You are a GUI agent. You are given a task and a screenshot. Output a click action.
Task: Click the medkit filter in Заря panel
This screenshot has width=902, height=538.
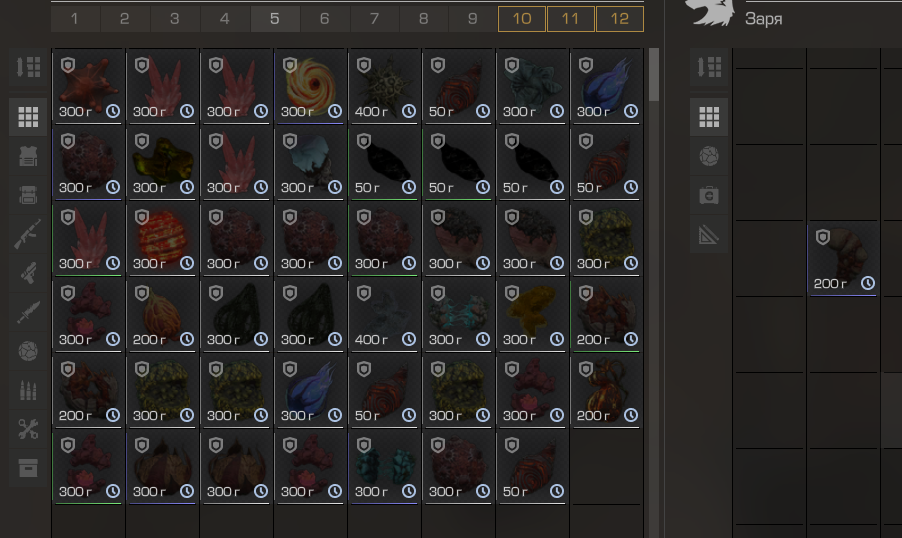coord(709,195)
